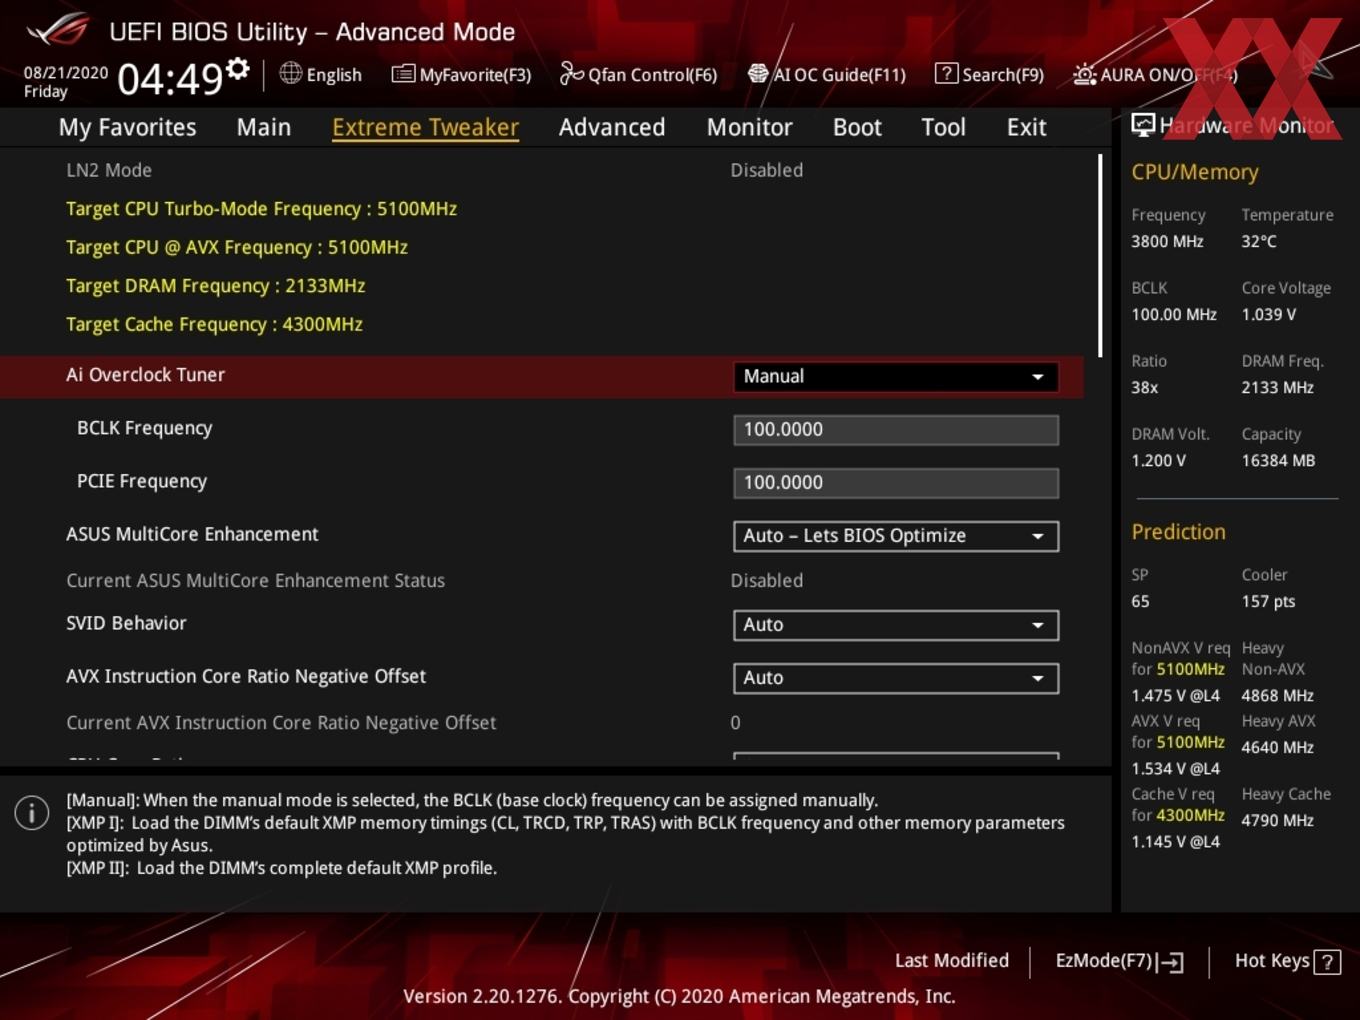Click English language button
The height and width of the screenshot is (1020, 1360).
click(x=321, y=74)
